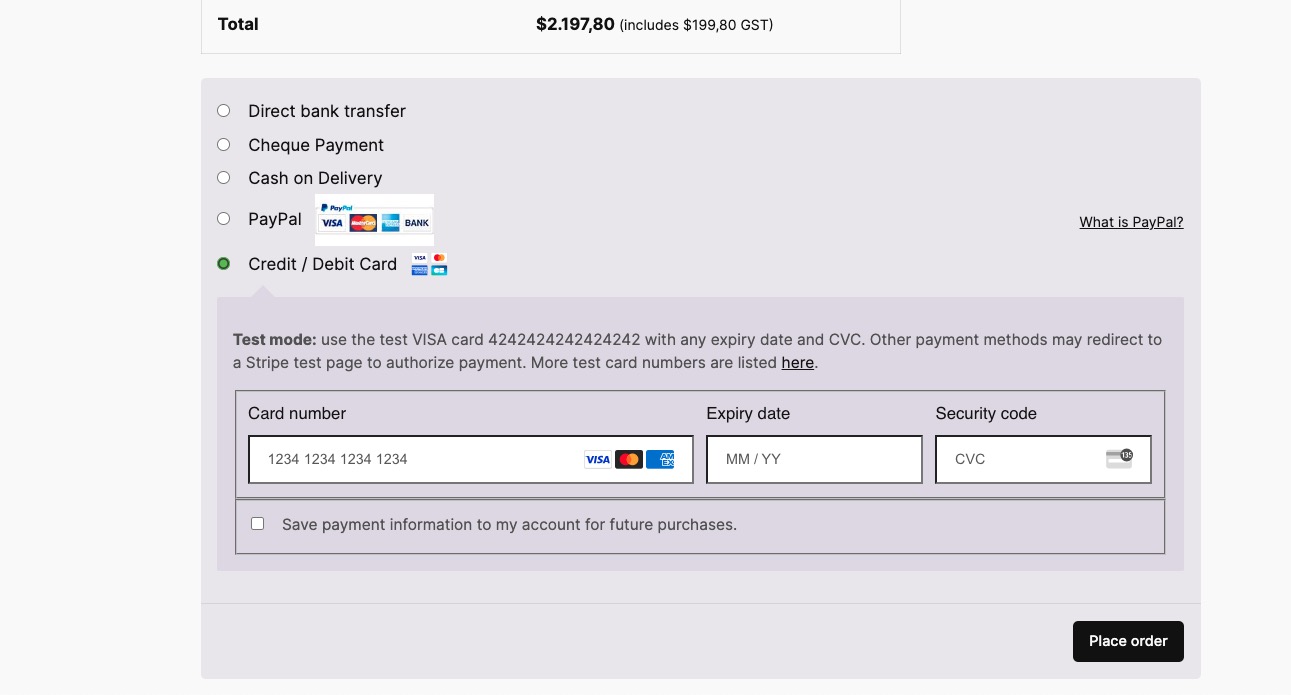Click the American Express icon in card field
The height and width of the screenshot is (695, 1291).
pos(660,460)
